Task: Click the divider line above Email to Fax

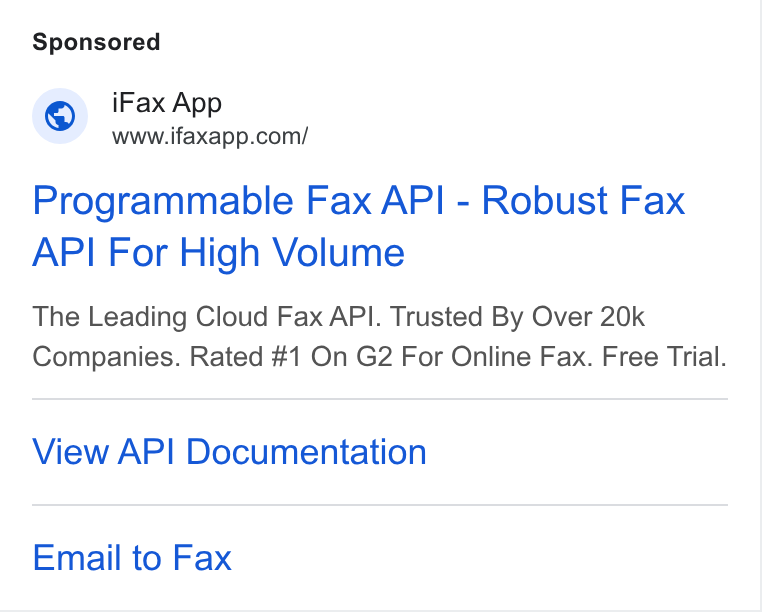Action: point(380,505)
